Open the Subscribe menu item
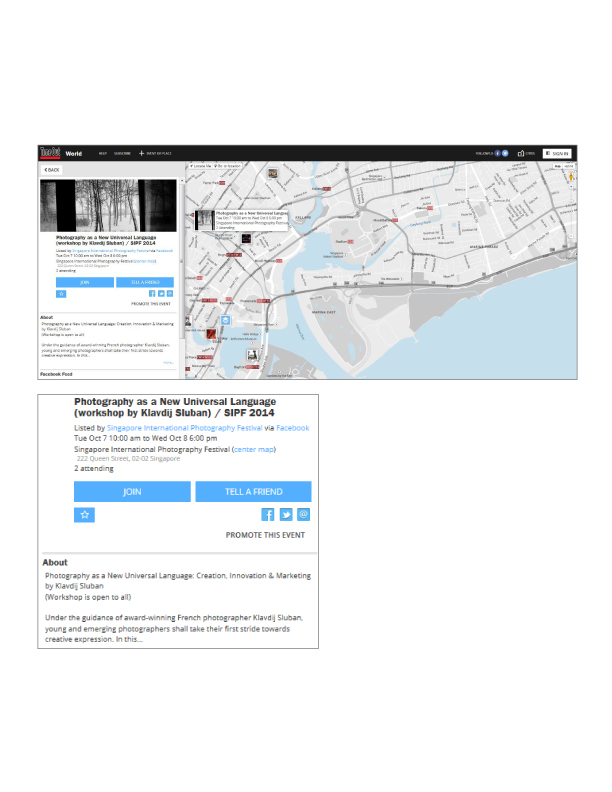This screenshot has width=612, height=792. [x=122, y=153]
